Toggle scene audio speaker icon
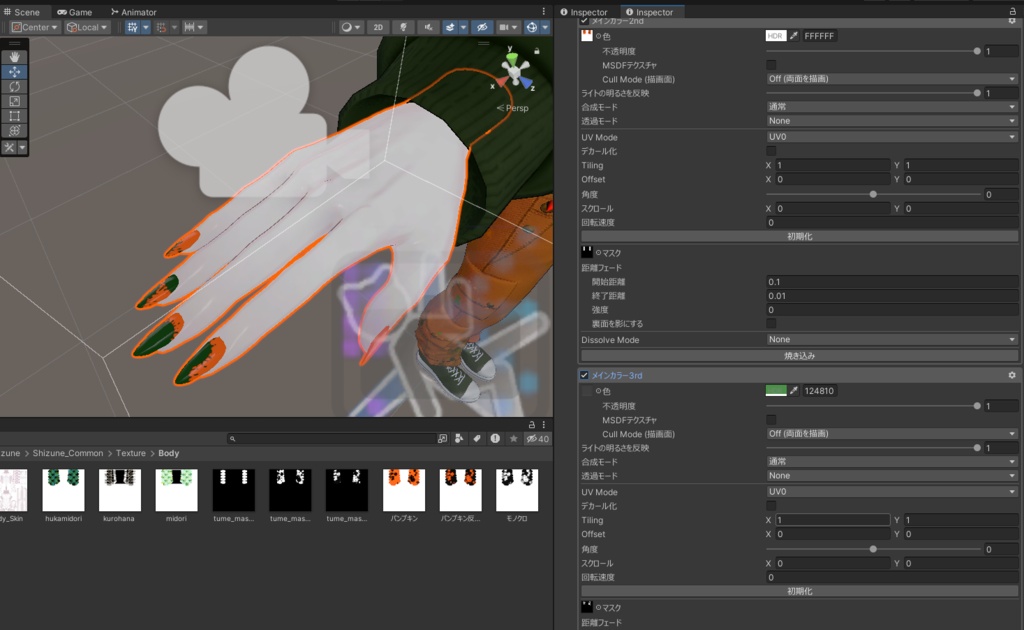The height and width of the screenshot is (630, 1024). [x=428, y=27]
